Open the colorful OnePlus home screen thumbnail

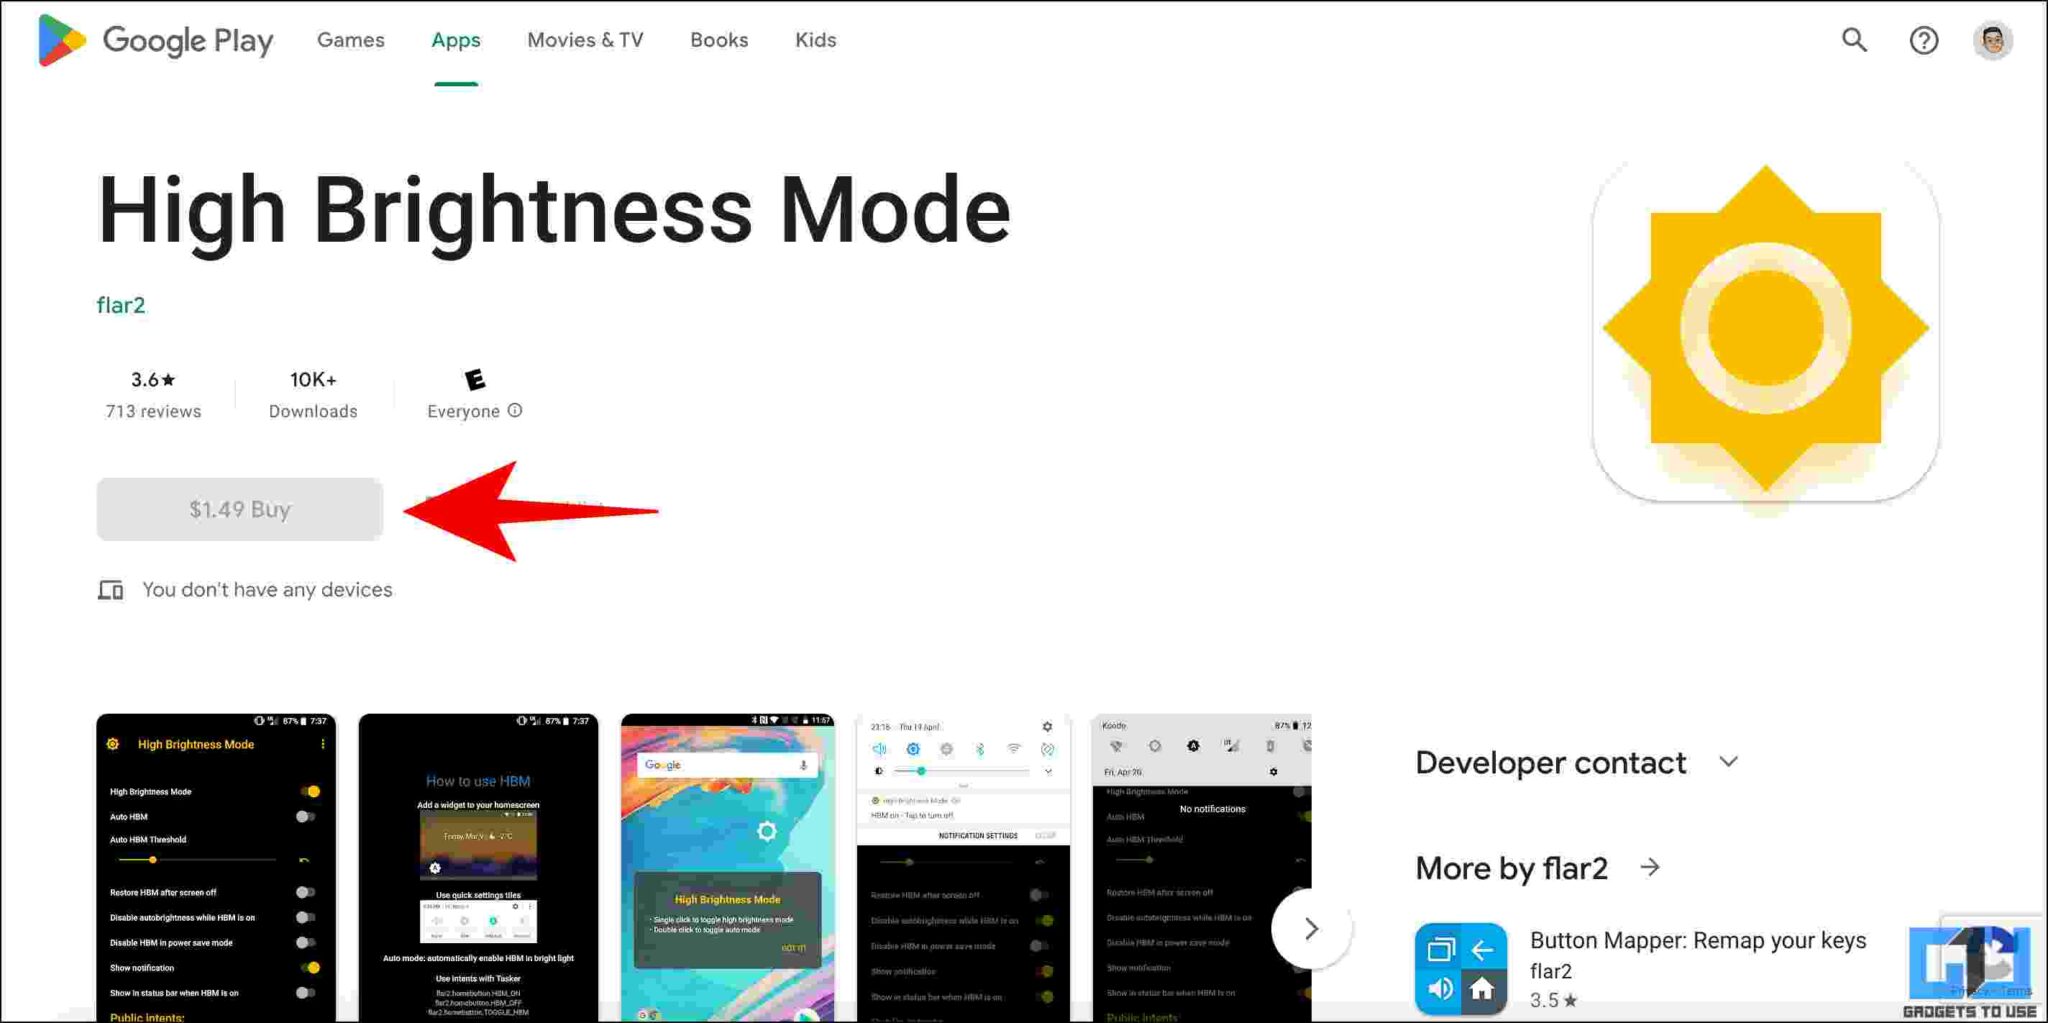point(727,865)
